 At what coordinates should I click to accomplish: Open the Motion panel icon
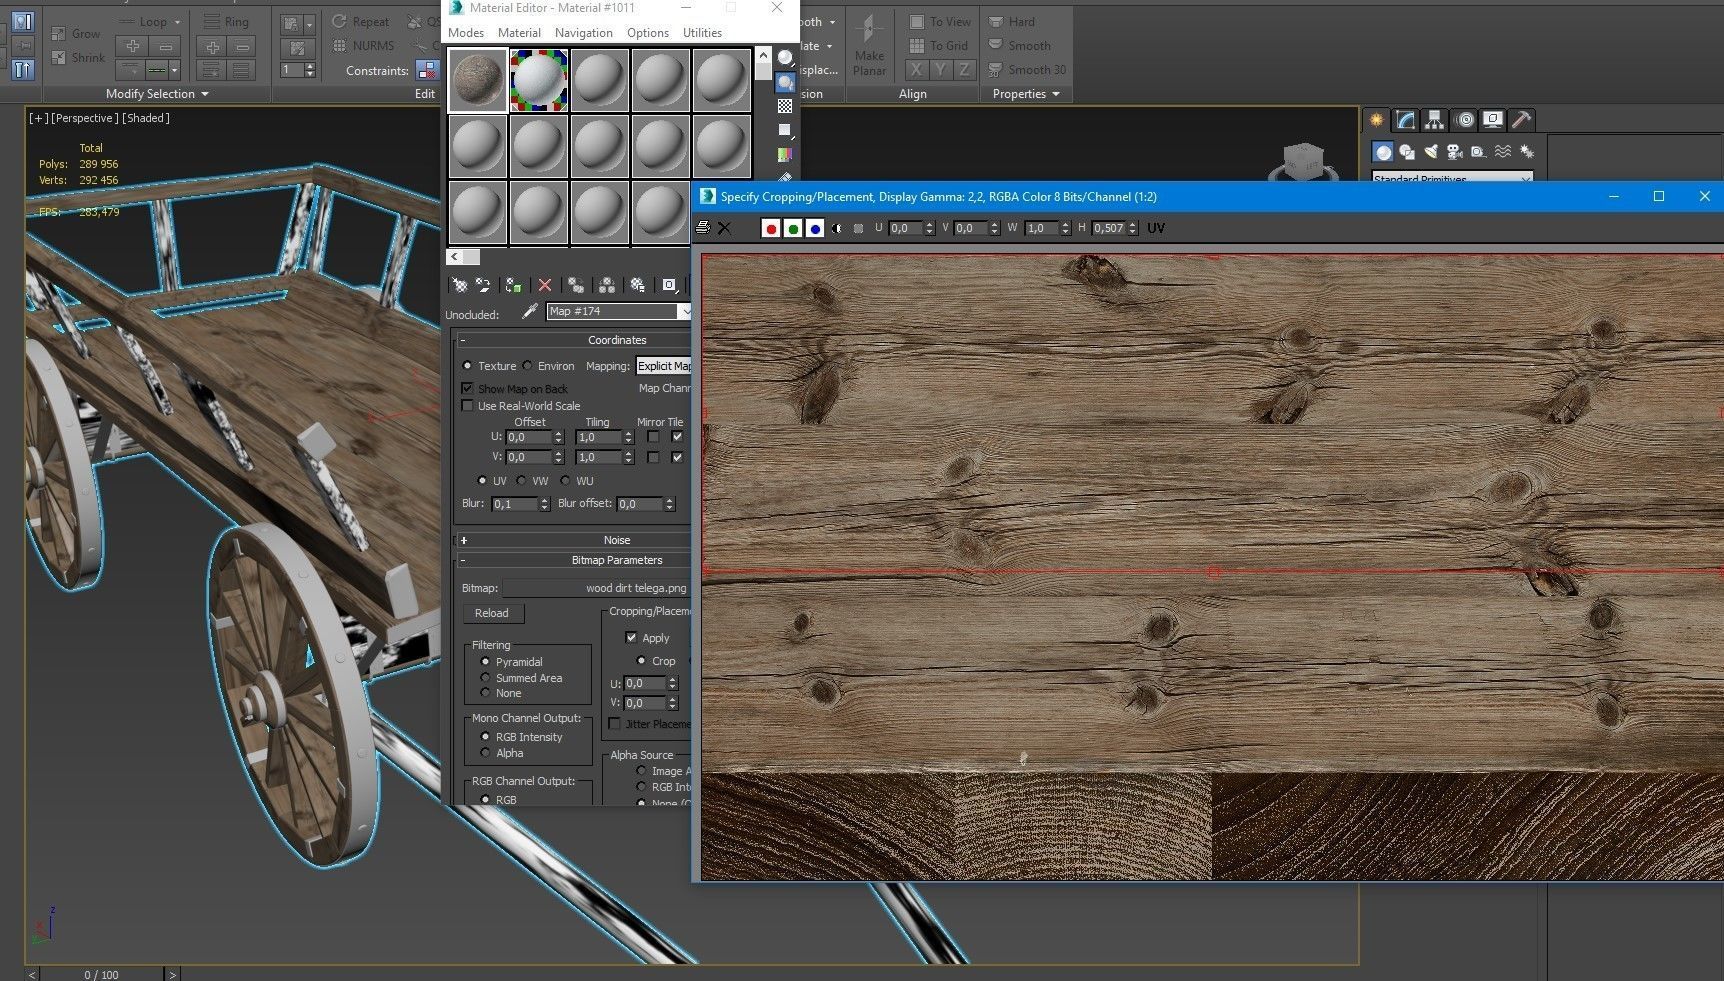pyautogui.click(x=1464, y=120)
